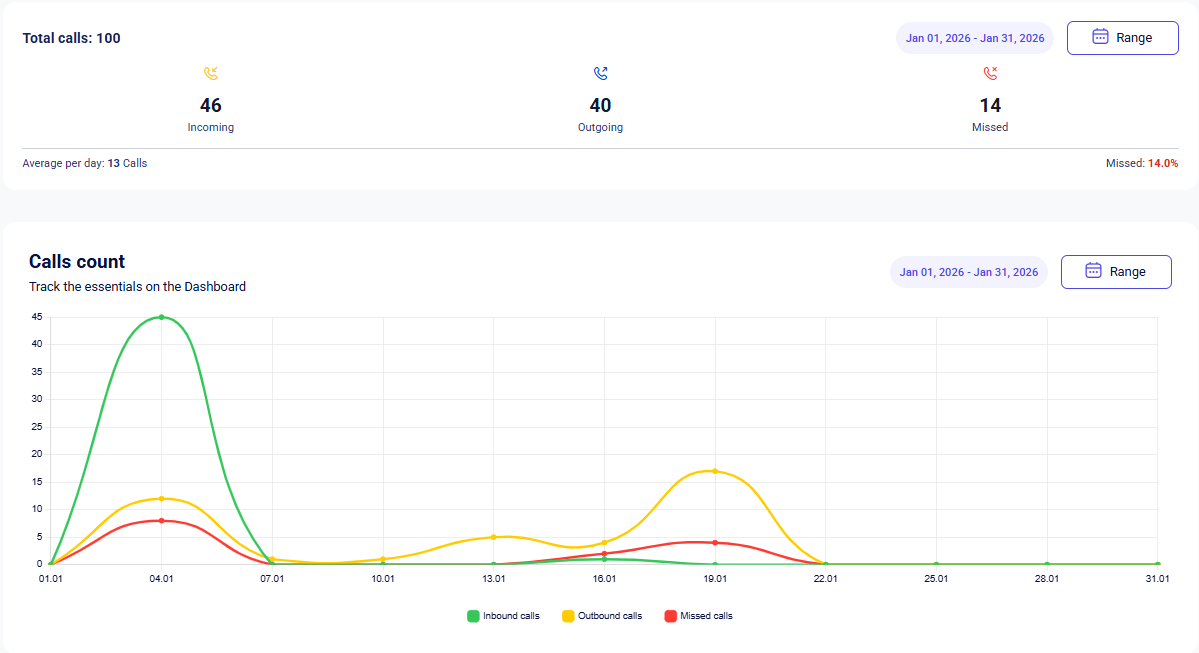The image size is (1199, 653).
Task: Click the blue outgoing call icon
Action: (x=600, y=73)
